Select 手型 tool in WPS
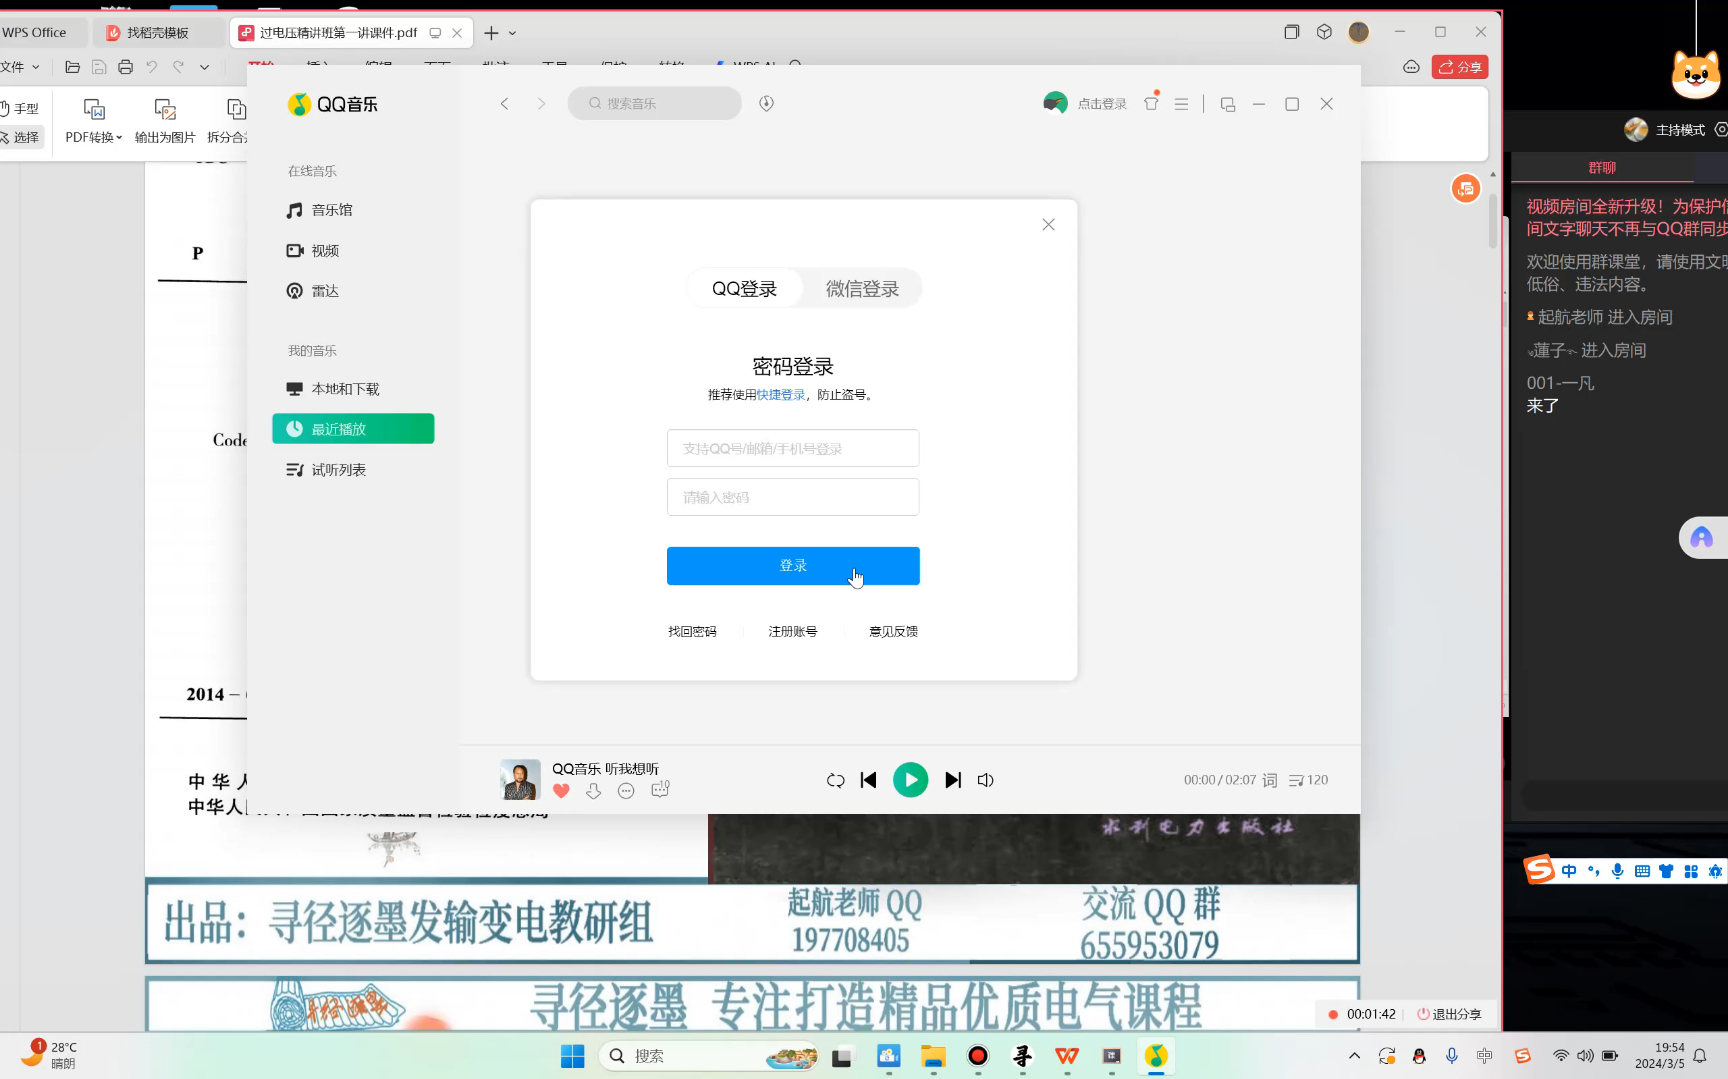The width and height of the screenshot is (1728, 1079). 22,108
